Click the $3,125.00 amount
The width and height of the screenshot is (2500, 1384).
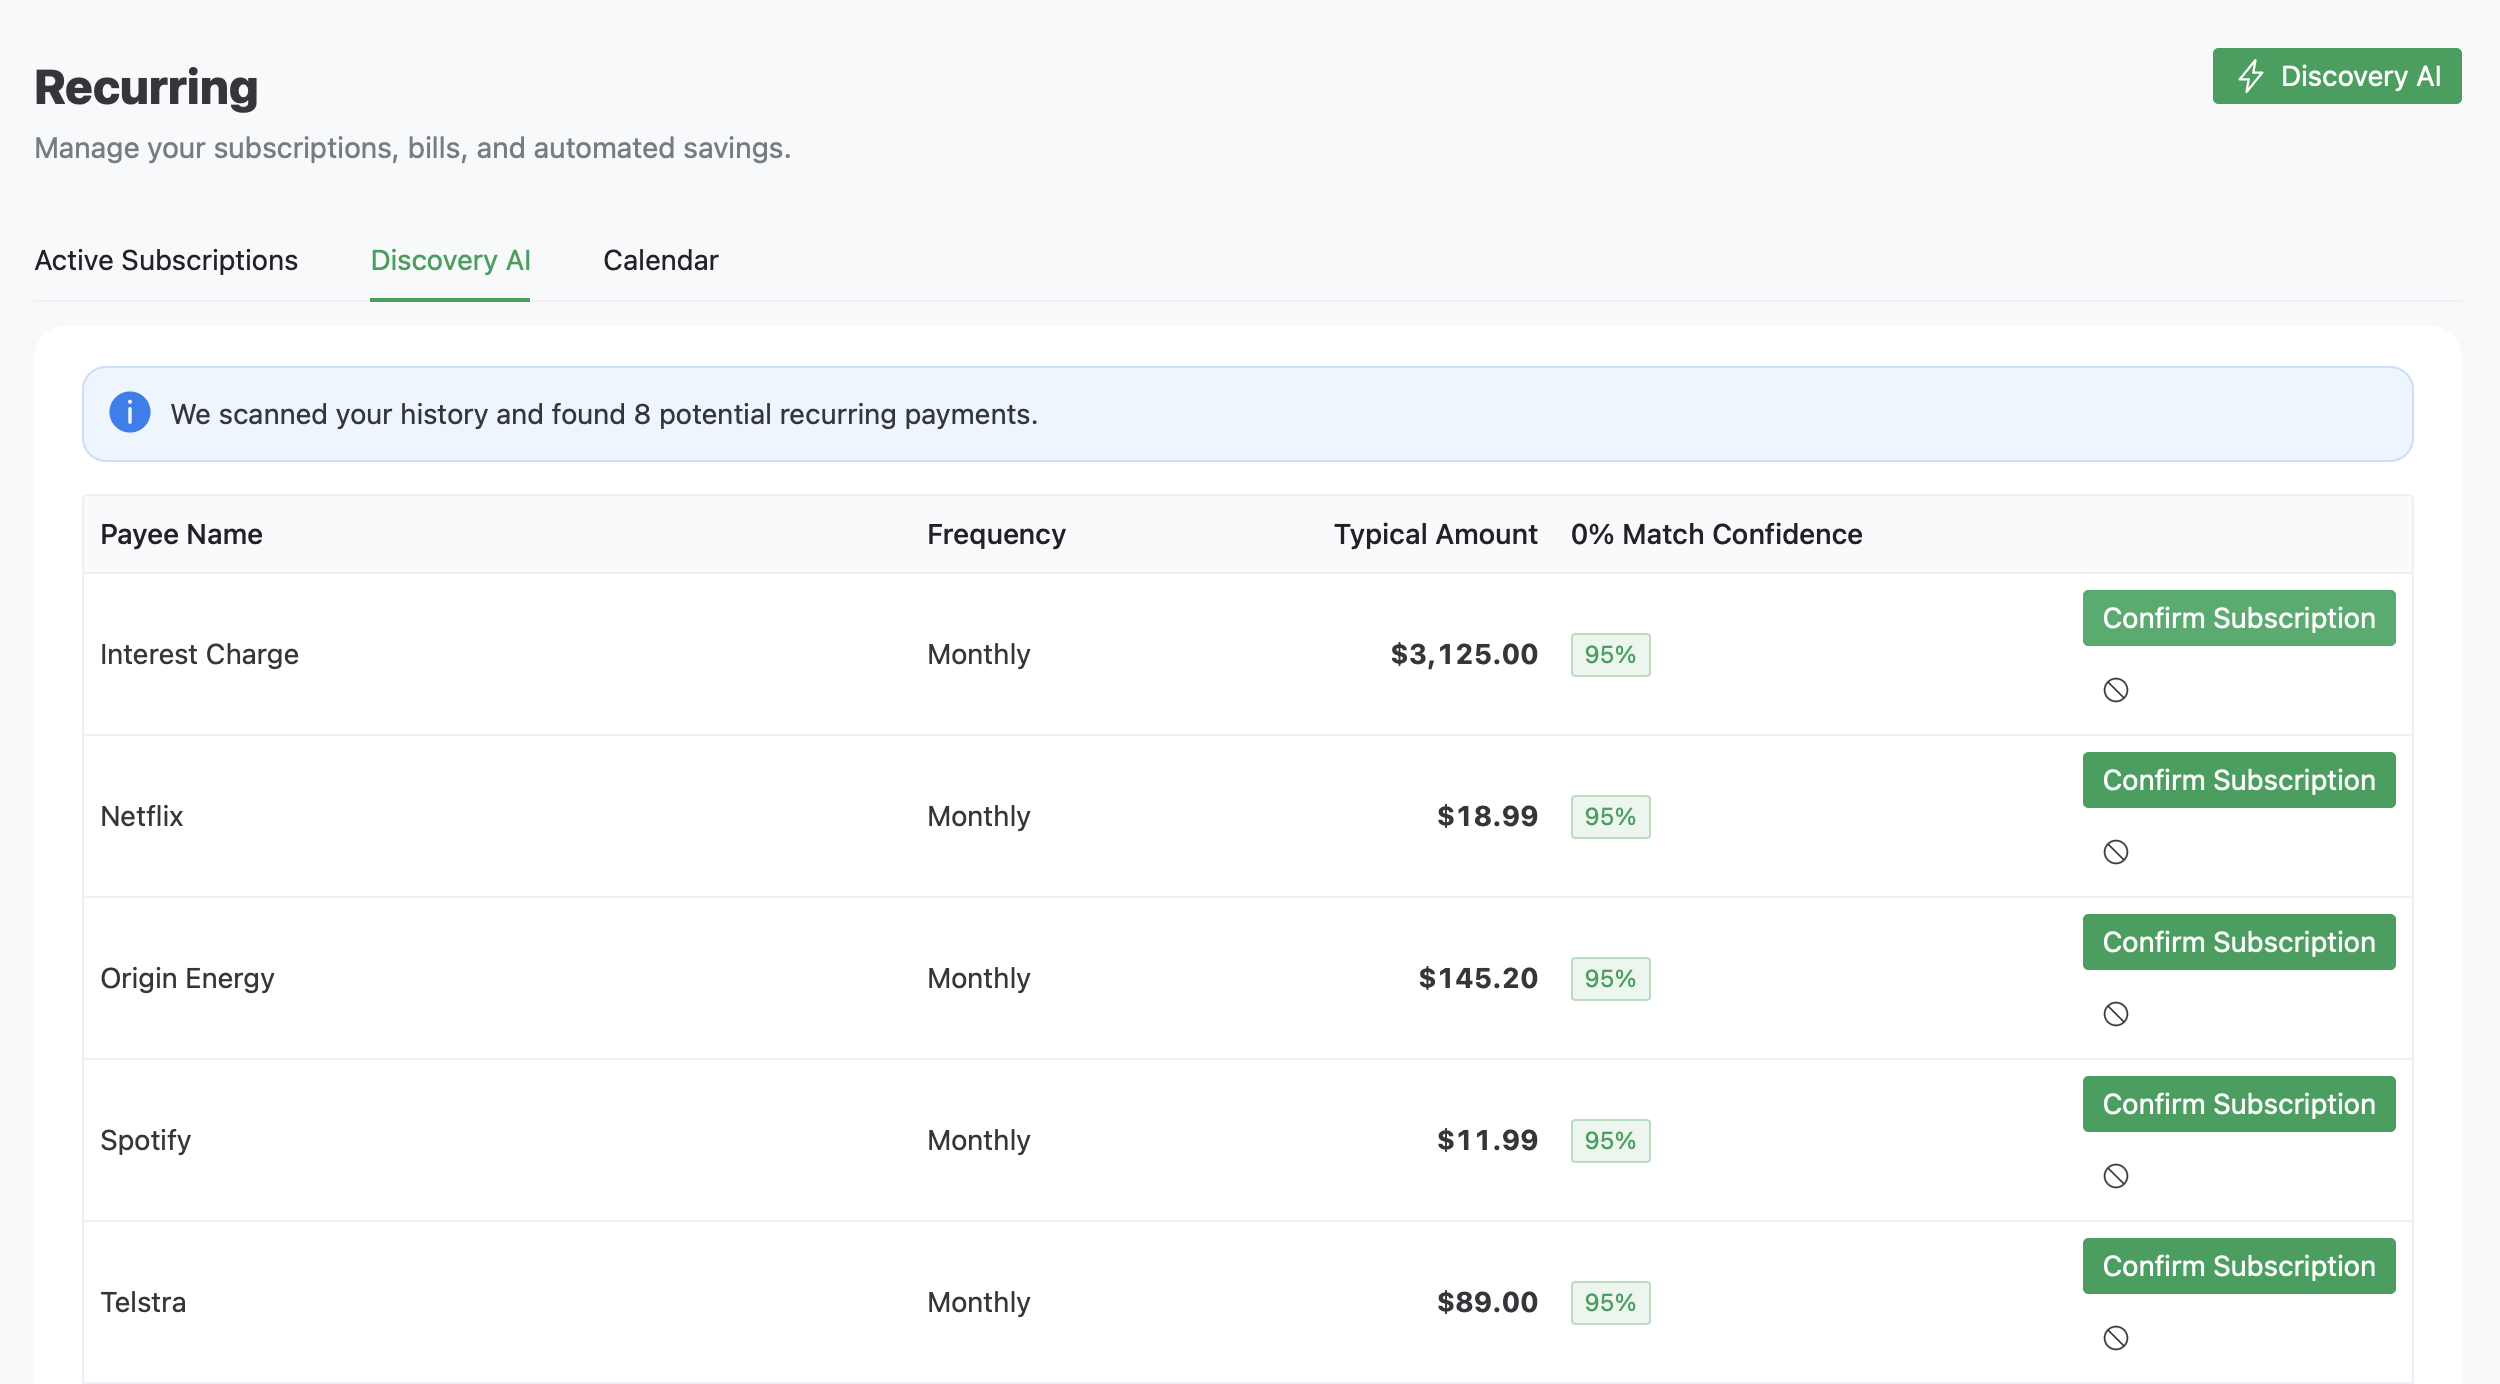(1464, 654)
